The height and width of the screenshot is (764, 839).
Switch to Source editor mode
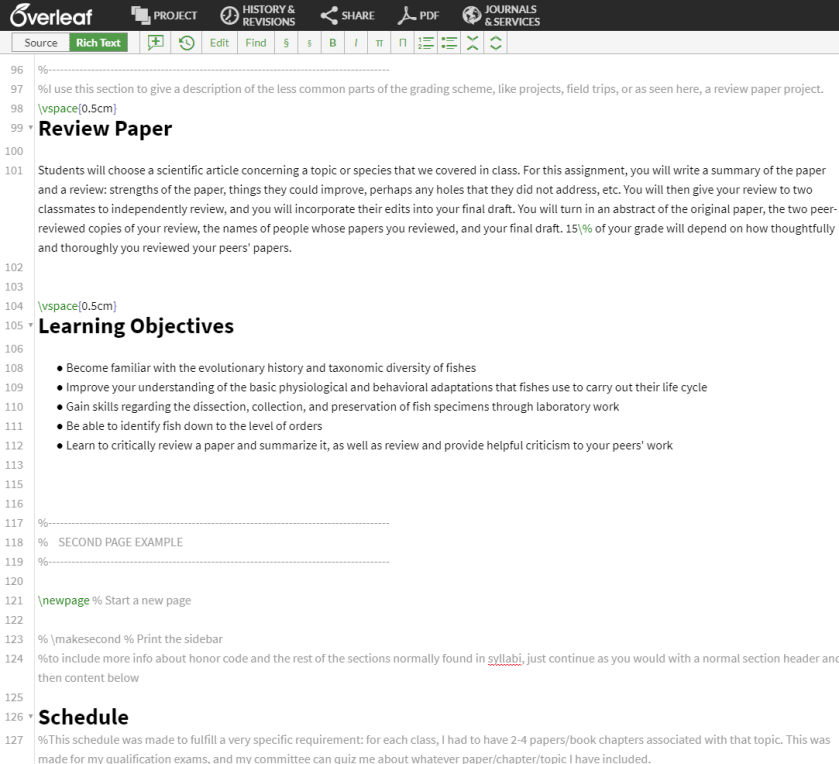click(41, 43)
